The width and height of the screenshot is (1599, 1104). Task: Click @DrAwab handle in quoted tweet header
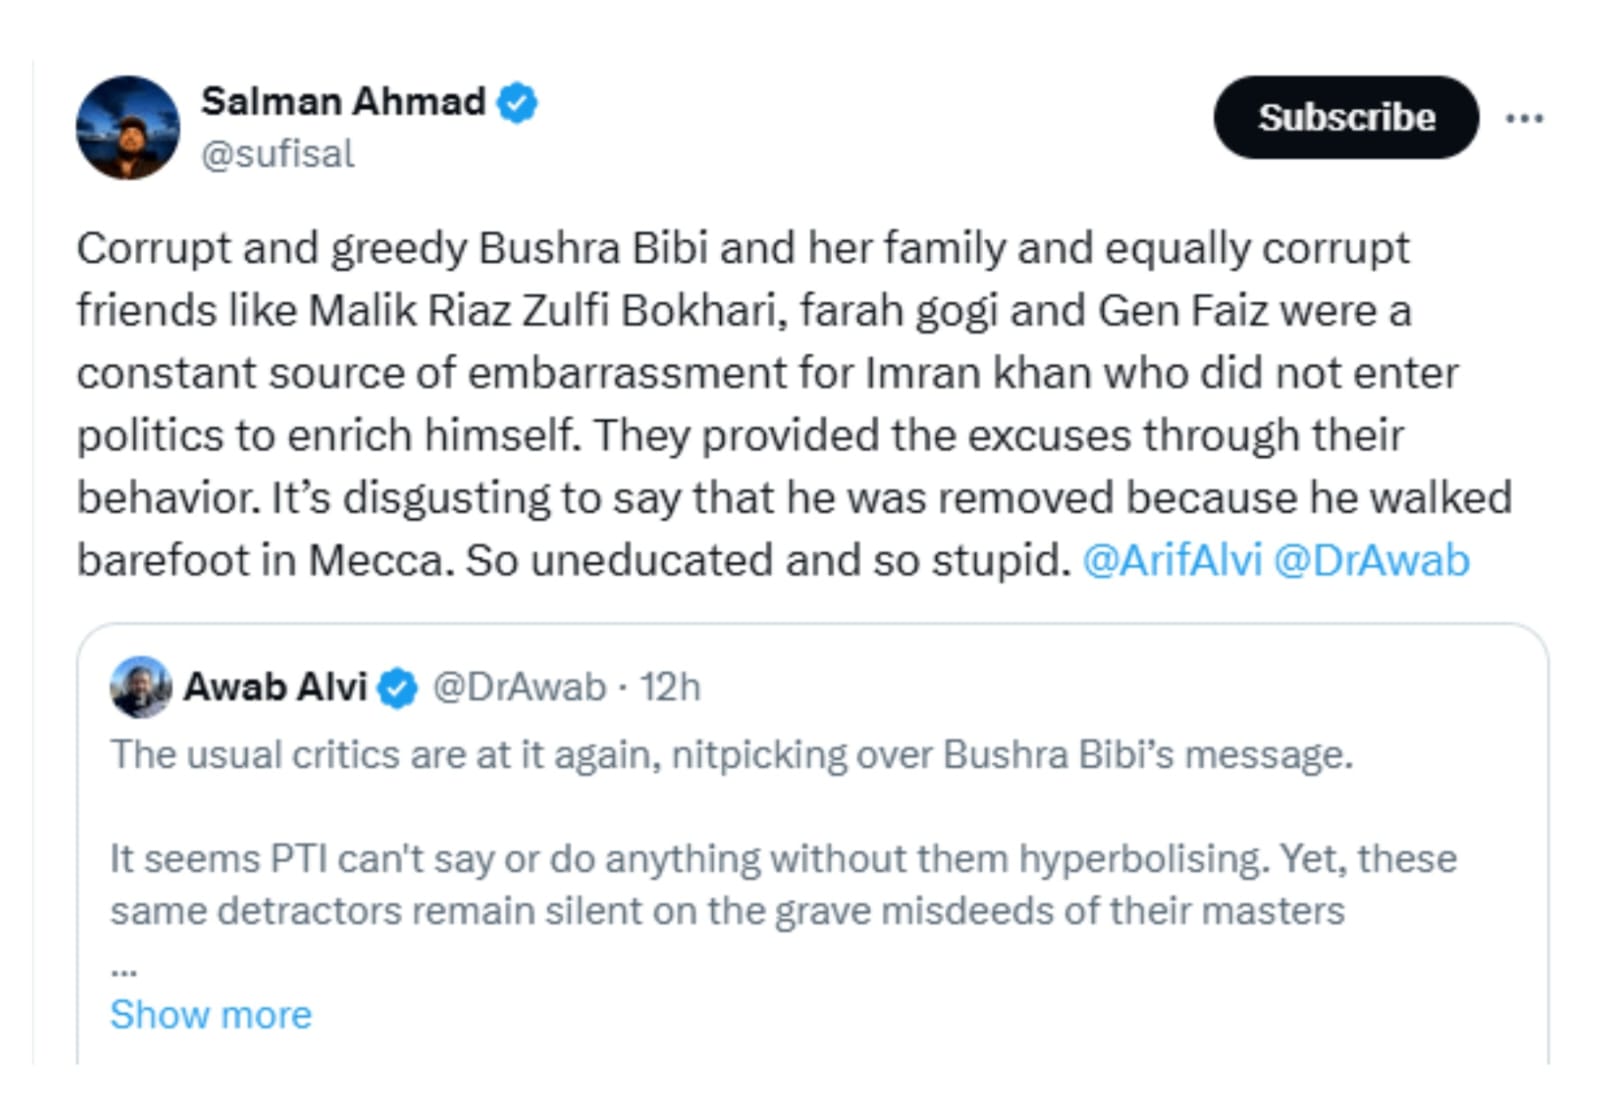tap(518, 687)
